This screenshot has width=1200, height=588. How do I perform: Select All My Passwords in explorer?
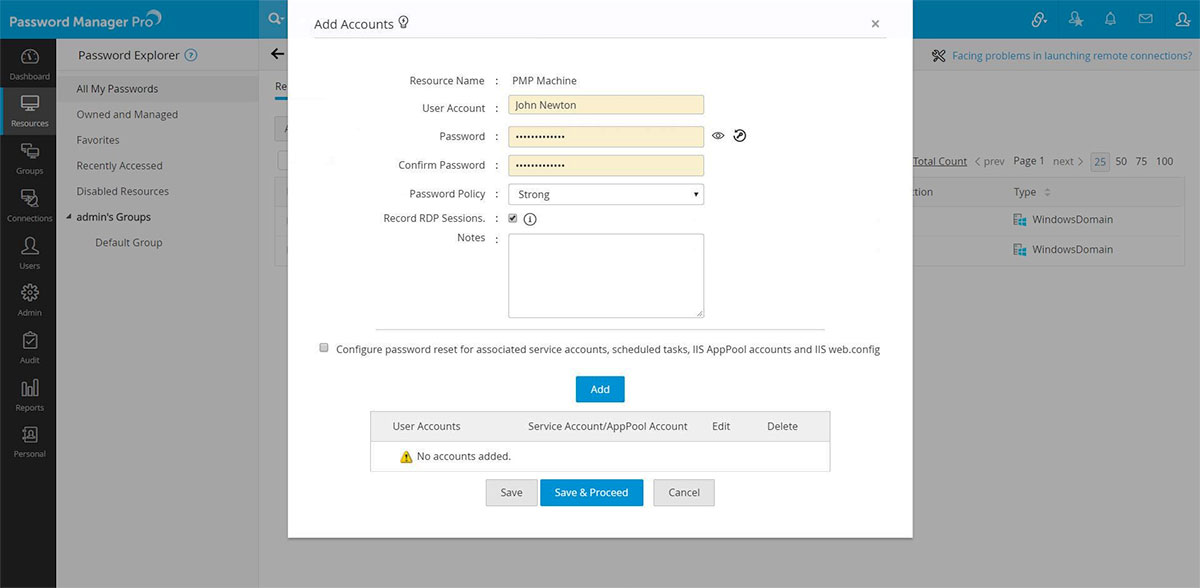(117, 89)
